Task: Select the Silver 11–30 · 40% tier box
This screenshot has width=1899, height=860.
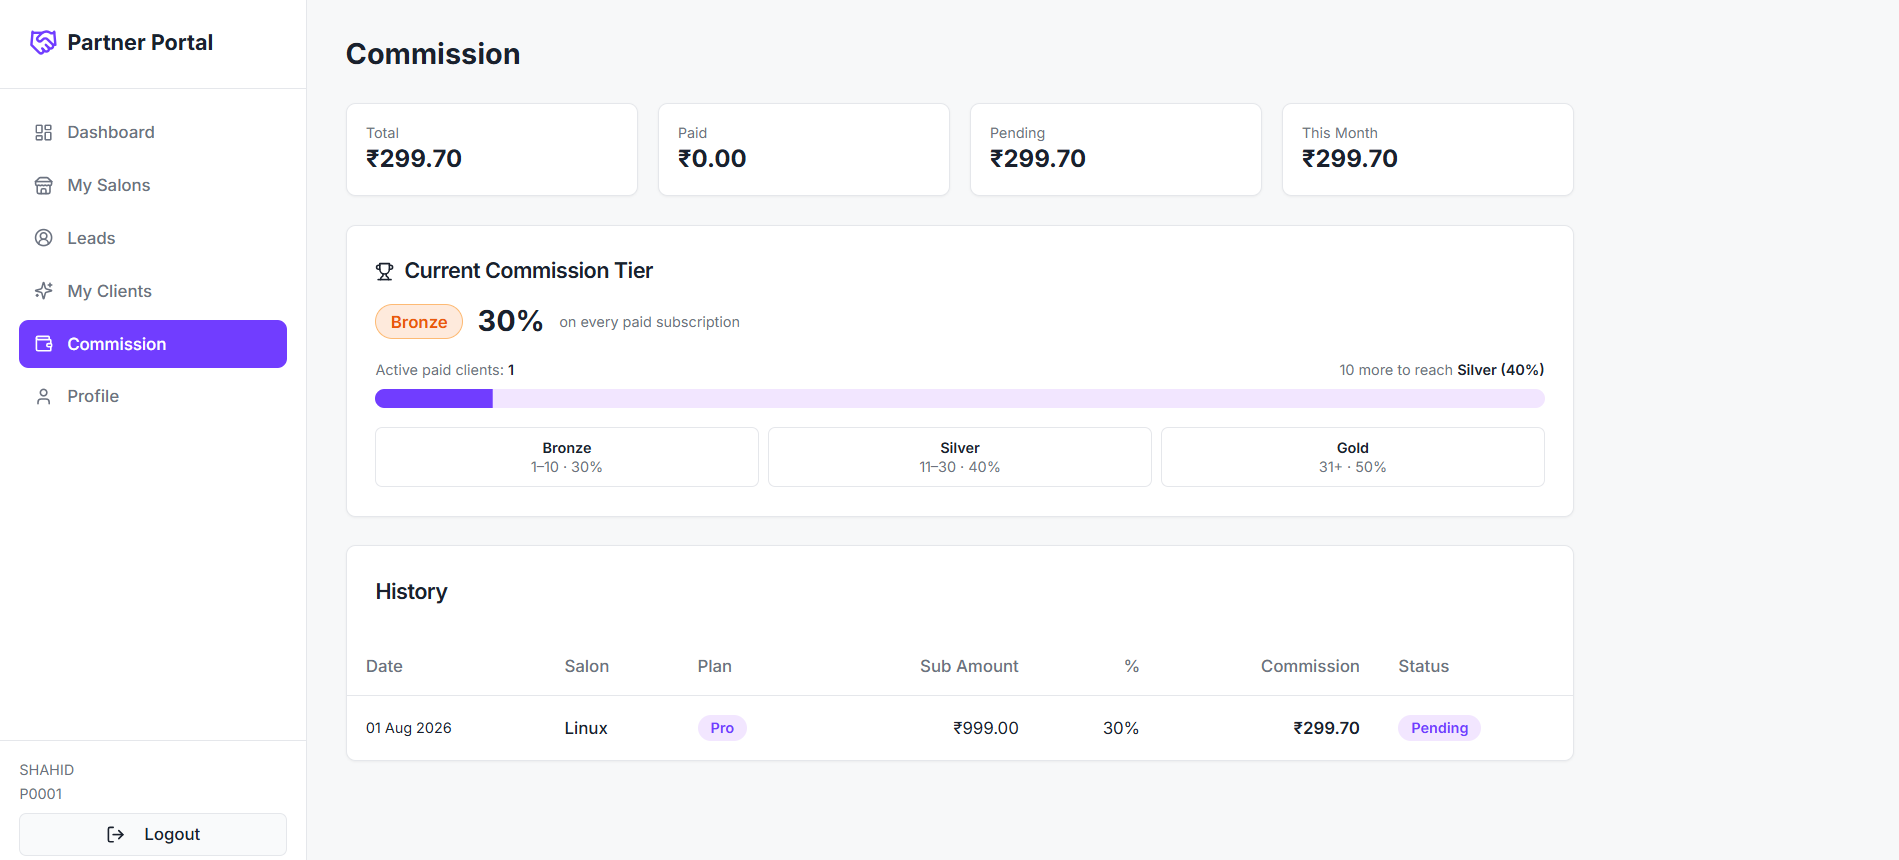Action: [x=960, y=457]
